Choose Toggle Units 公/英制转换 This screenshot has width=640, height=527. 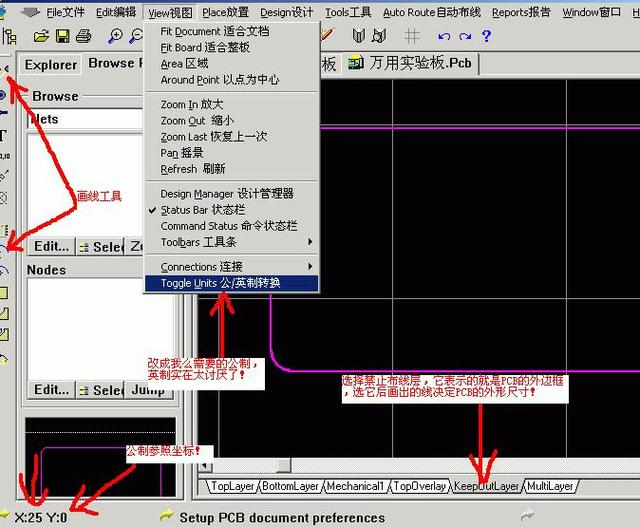(231, 283)
